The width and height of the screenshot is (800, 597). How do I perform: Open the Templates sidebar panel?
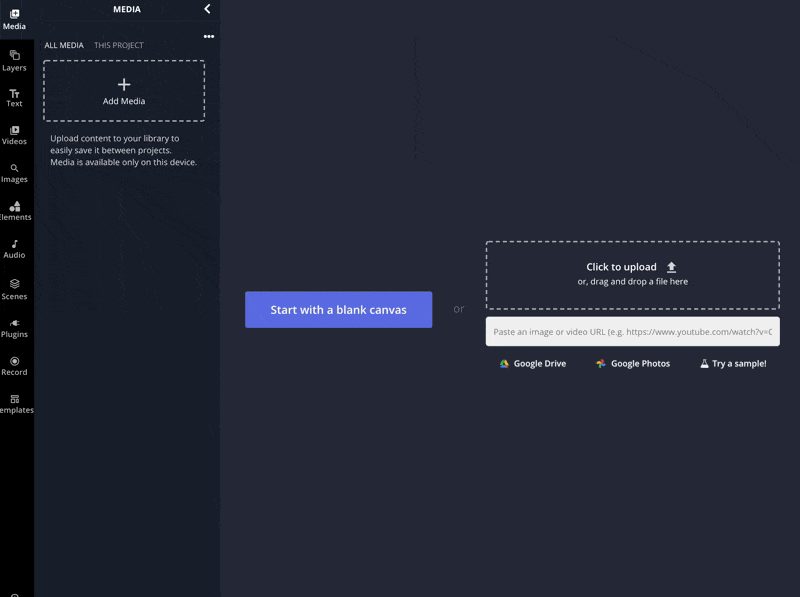click(x=14, y=403)
